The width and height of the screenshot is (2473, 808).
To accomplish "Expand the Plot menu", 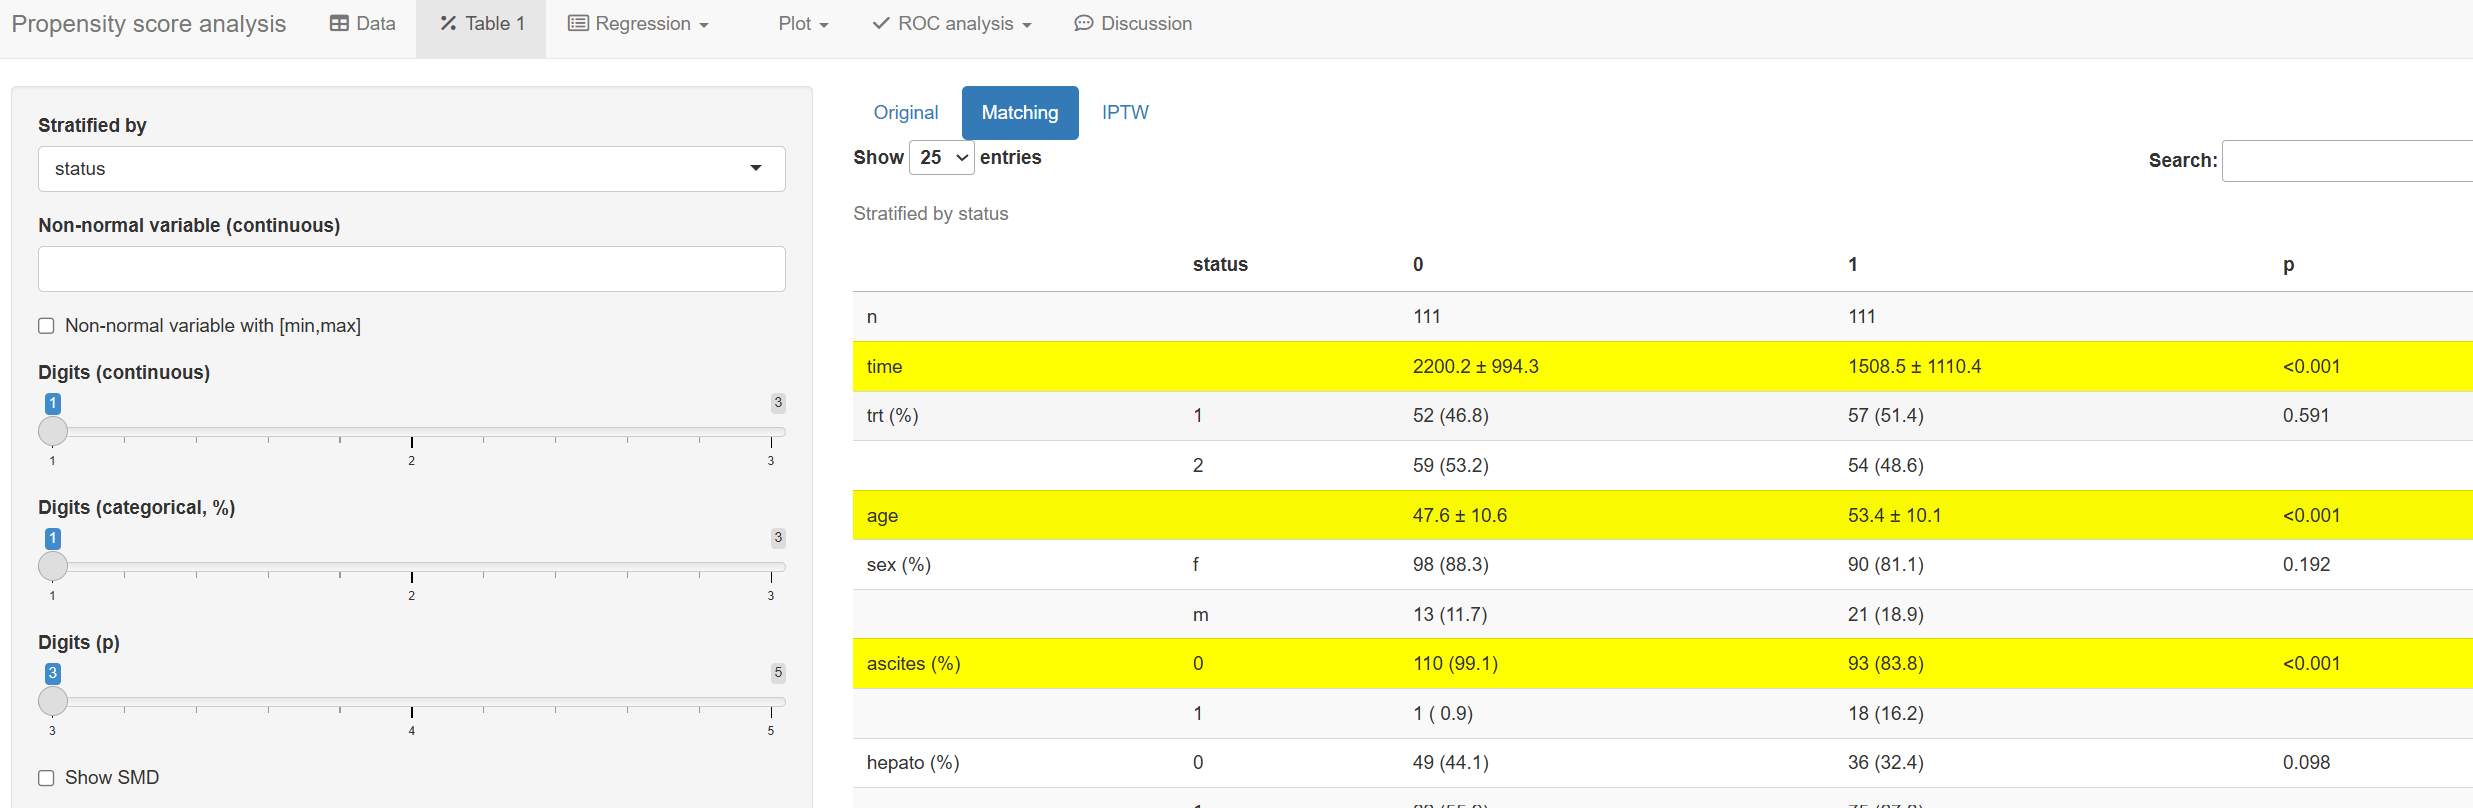I will tap(803, 24).
